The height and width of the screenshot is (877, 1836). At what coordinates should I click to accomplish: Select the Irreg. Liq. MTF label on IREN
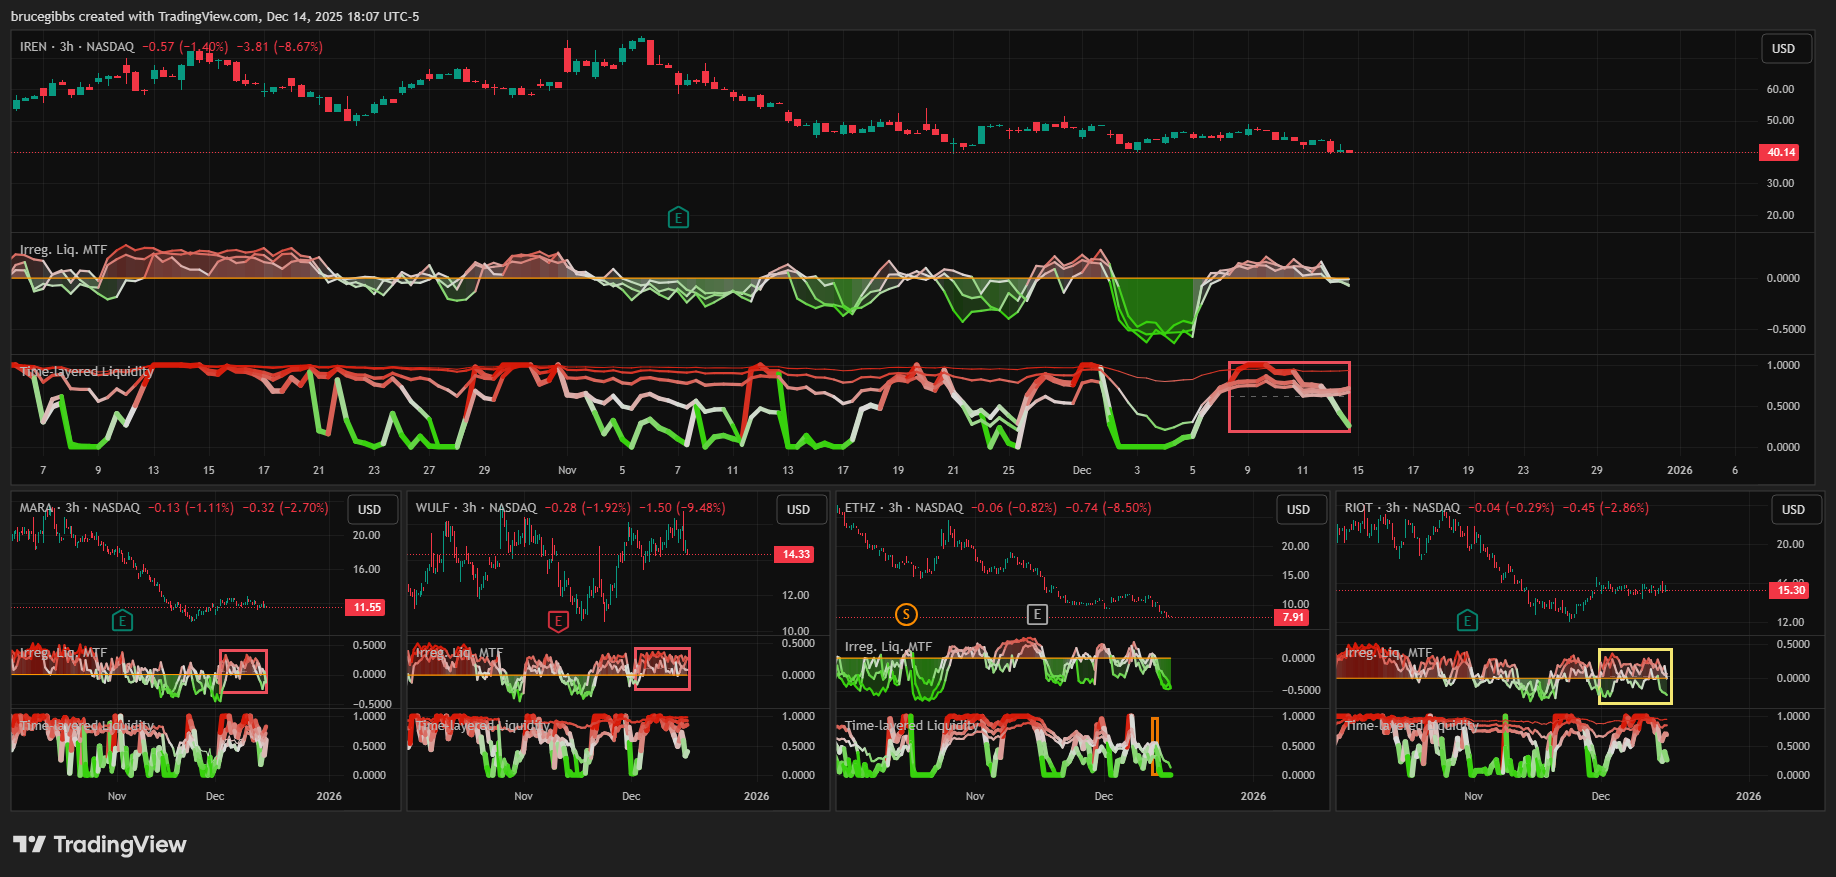(63, 250)
